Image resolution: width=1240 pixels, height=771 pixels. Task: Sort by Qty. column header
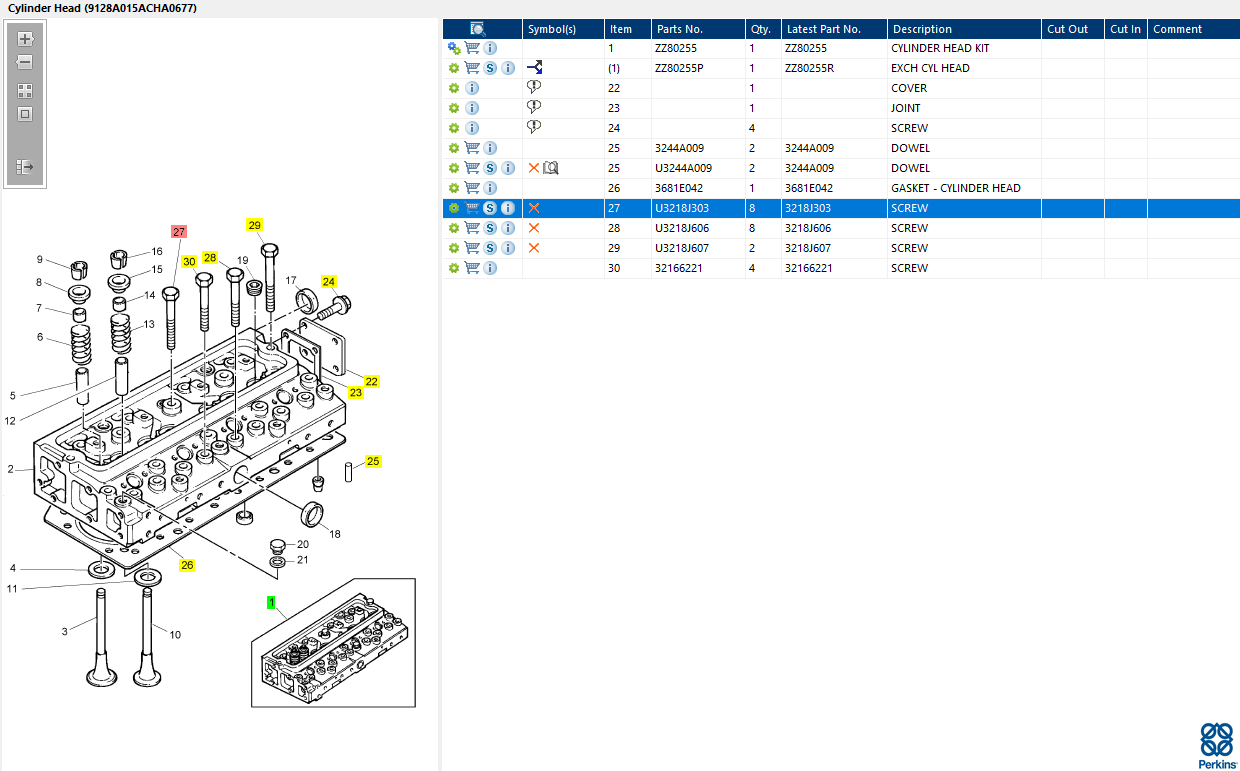[x=763, y=29]
